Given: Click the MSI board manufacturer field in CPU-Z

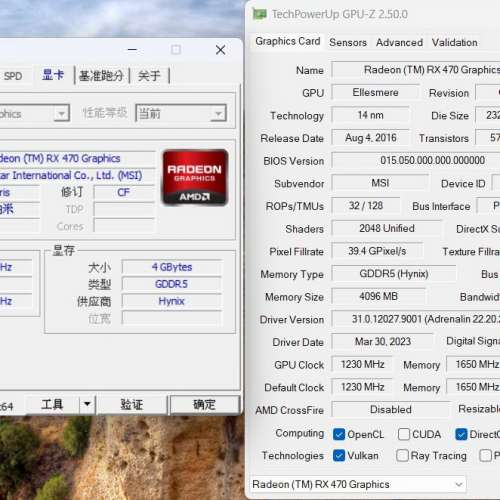Looking at the screenshot, I should click(x=77, y=175).
